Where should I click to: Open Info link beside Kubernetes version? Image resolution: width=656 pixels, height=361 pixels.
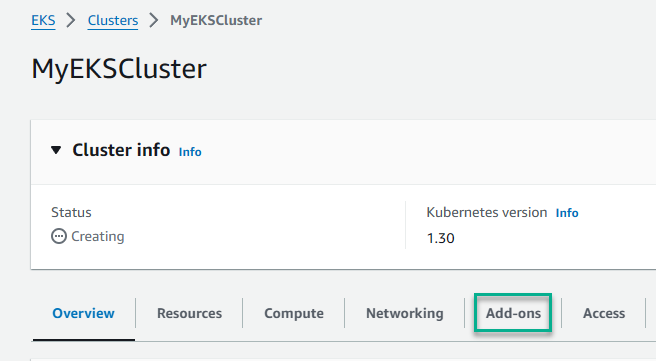click(567, 213)
